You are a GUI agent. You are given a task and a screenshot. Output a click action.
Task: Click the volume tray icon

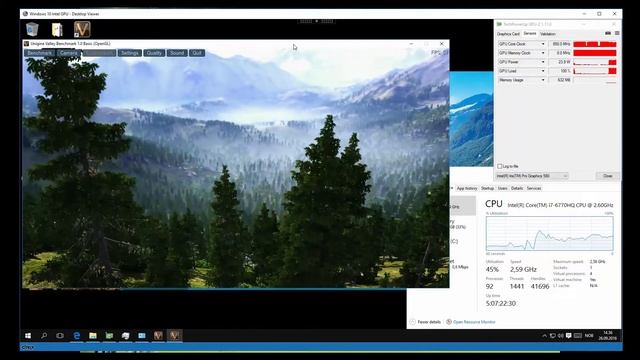click(560, 336)
